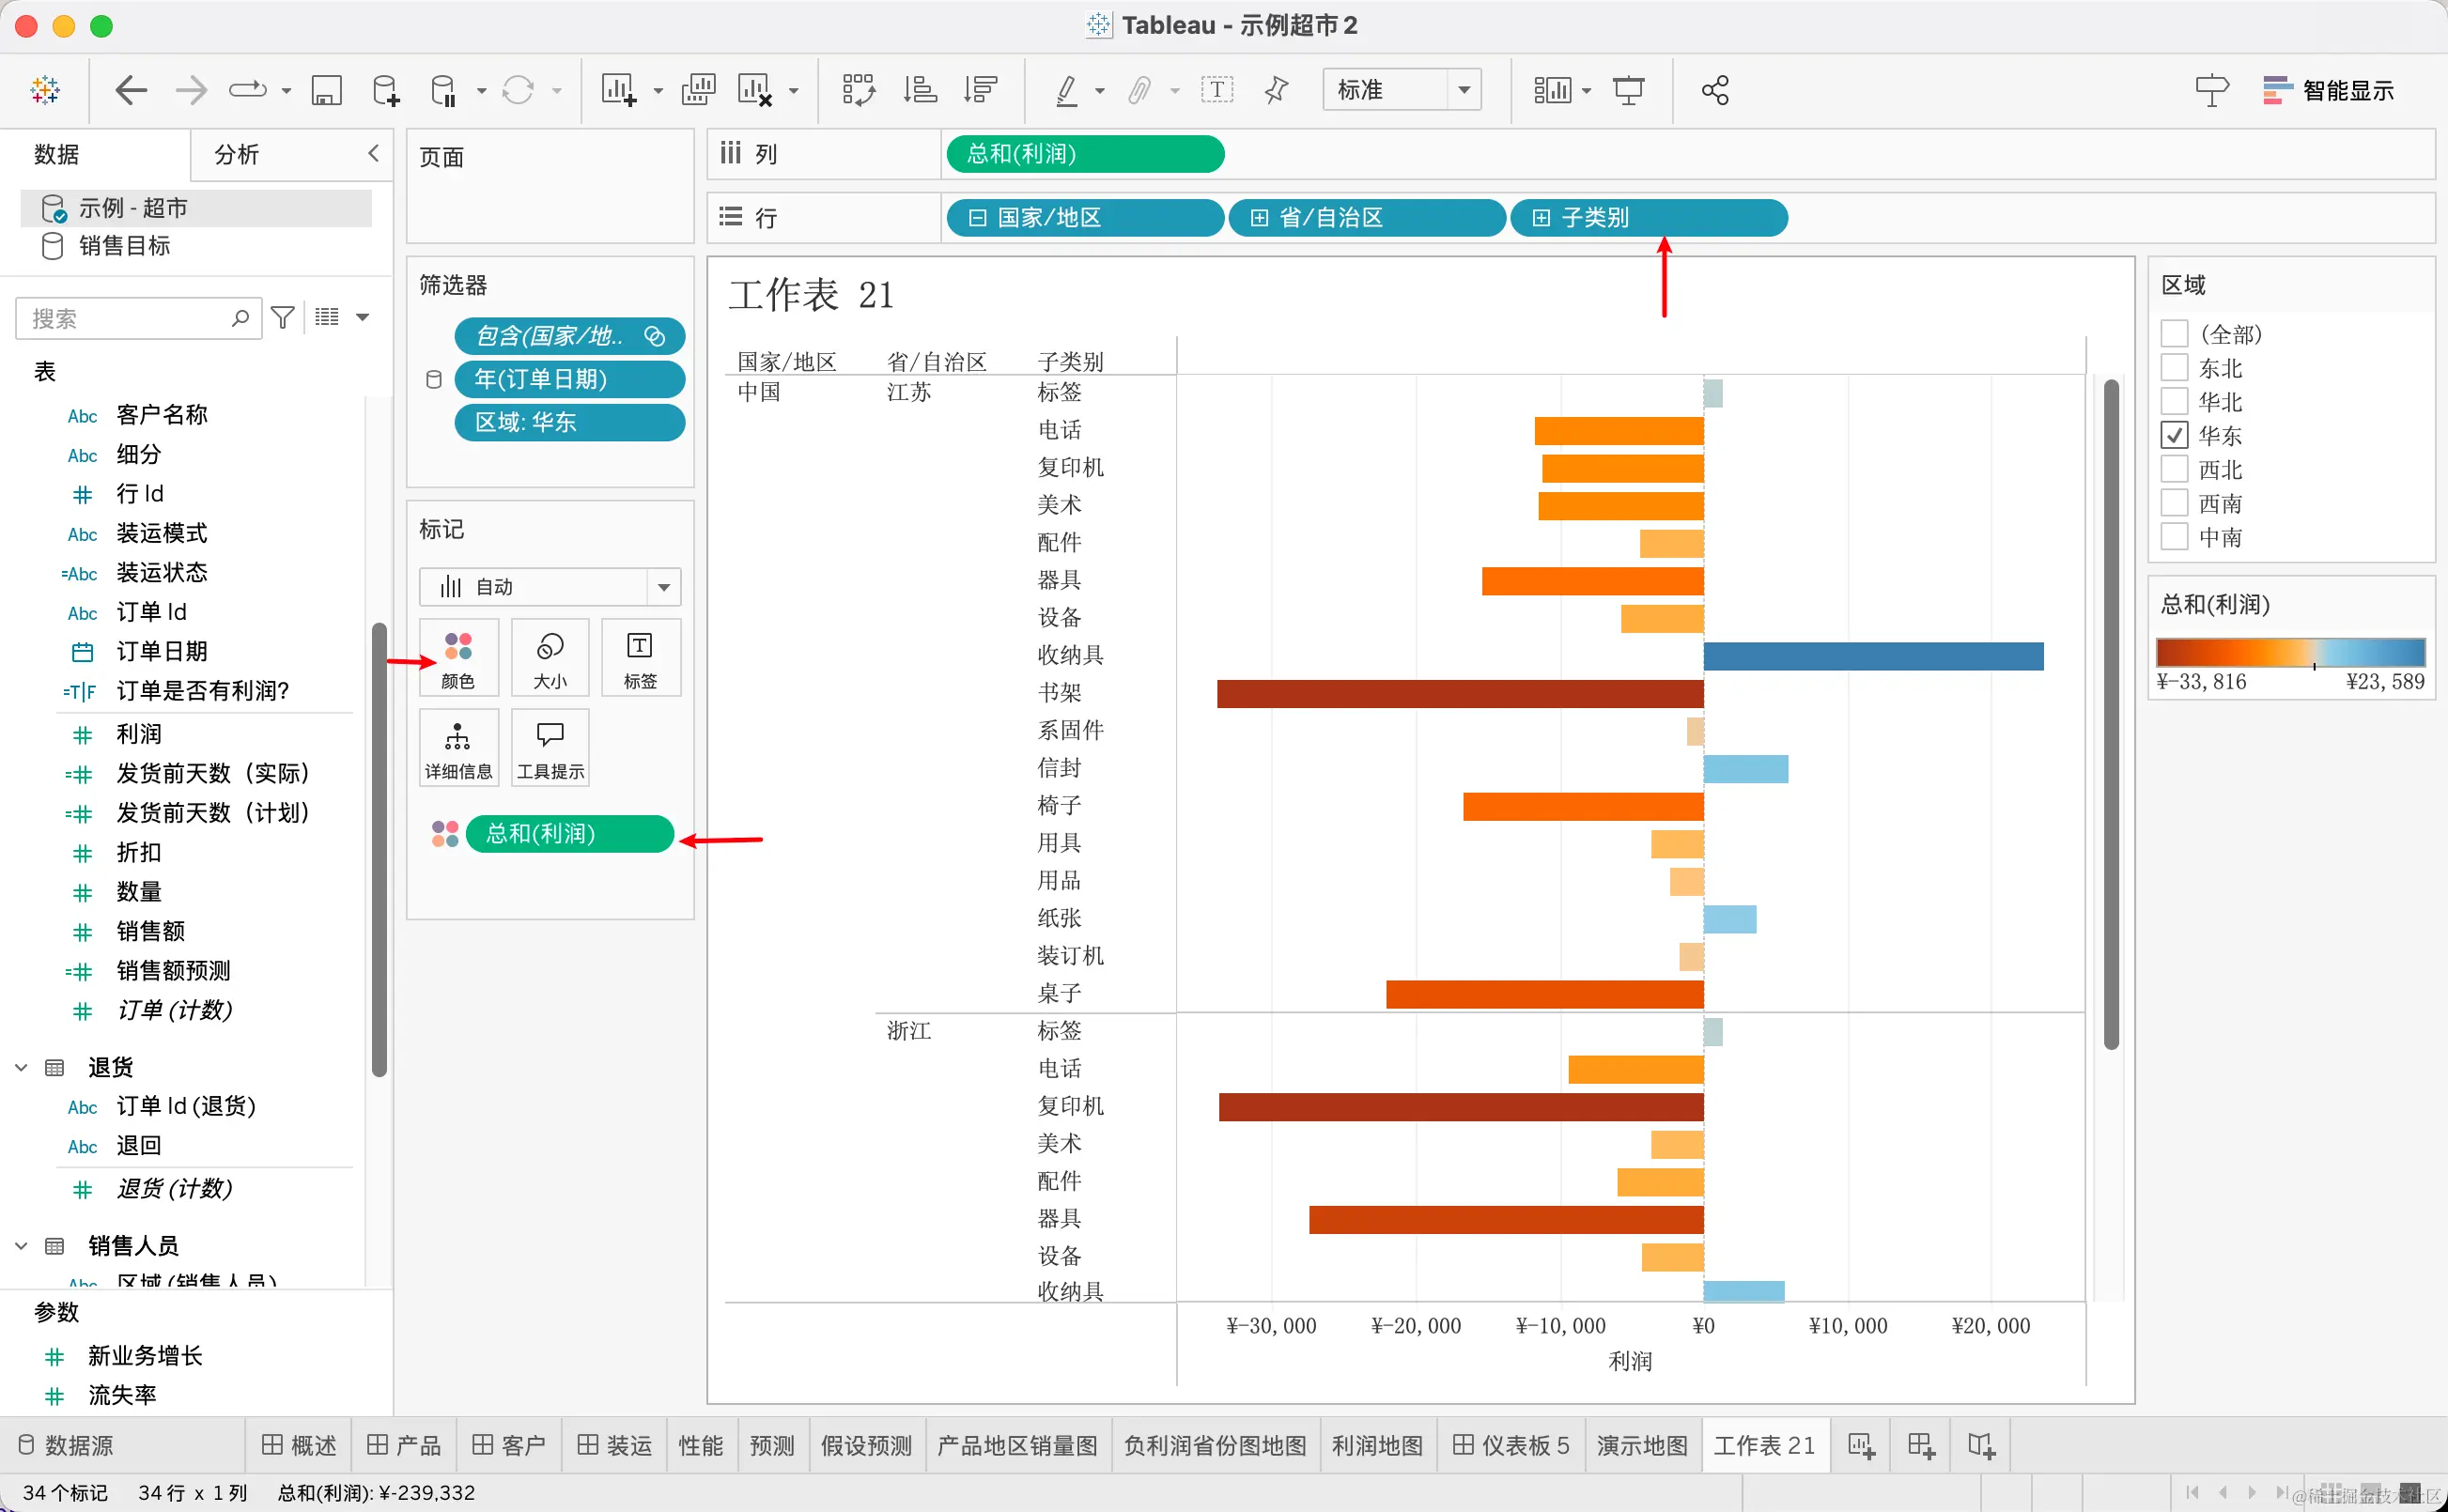
Task: Collapse the 退货 table group
Action: coord(21,1067)
